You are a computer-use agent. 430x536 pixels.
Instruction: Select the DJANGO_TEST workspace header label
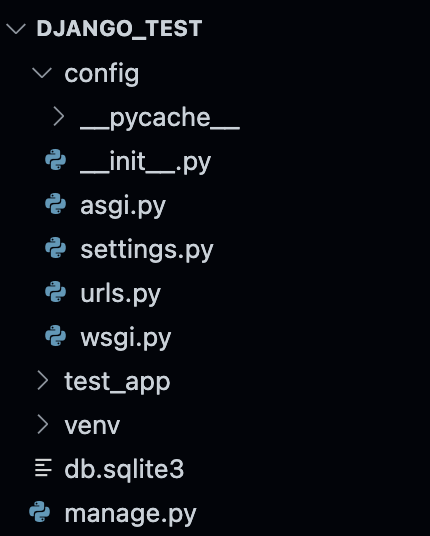click(x=119, y=28)
